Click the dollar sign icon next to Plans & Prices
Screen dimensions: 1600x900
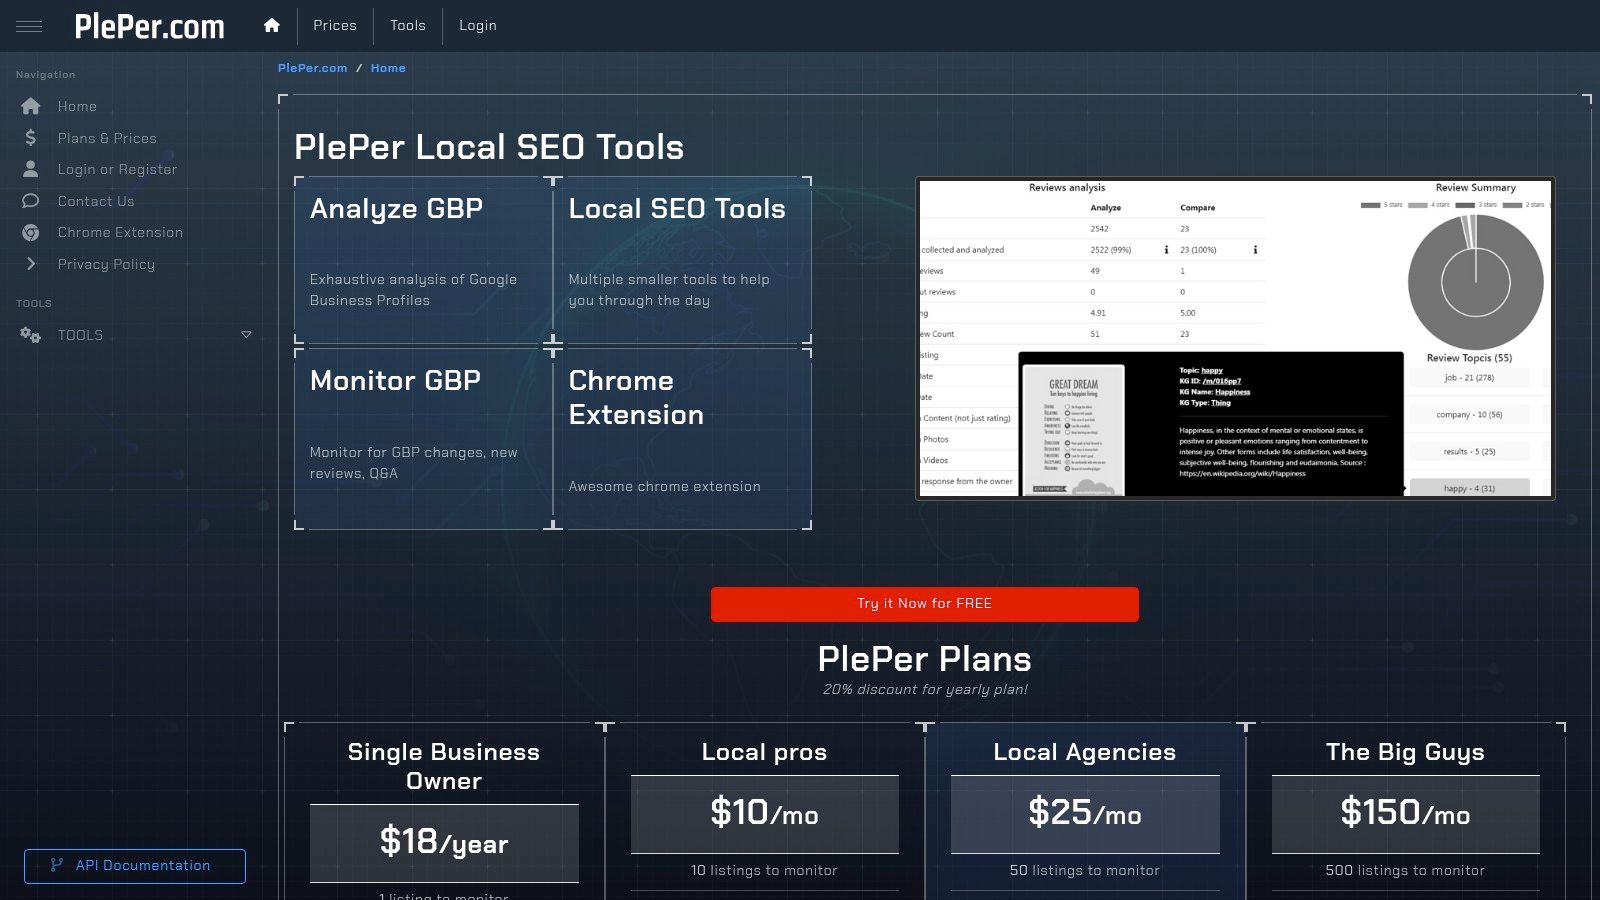[x=31, y=138]
